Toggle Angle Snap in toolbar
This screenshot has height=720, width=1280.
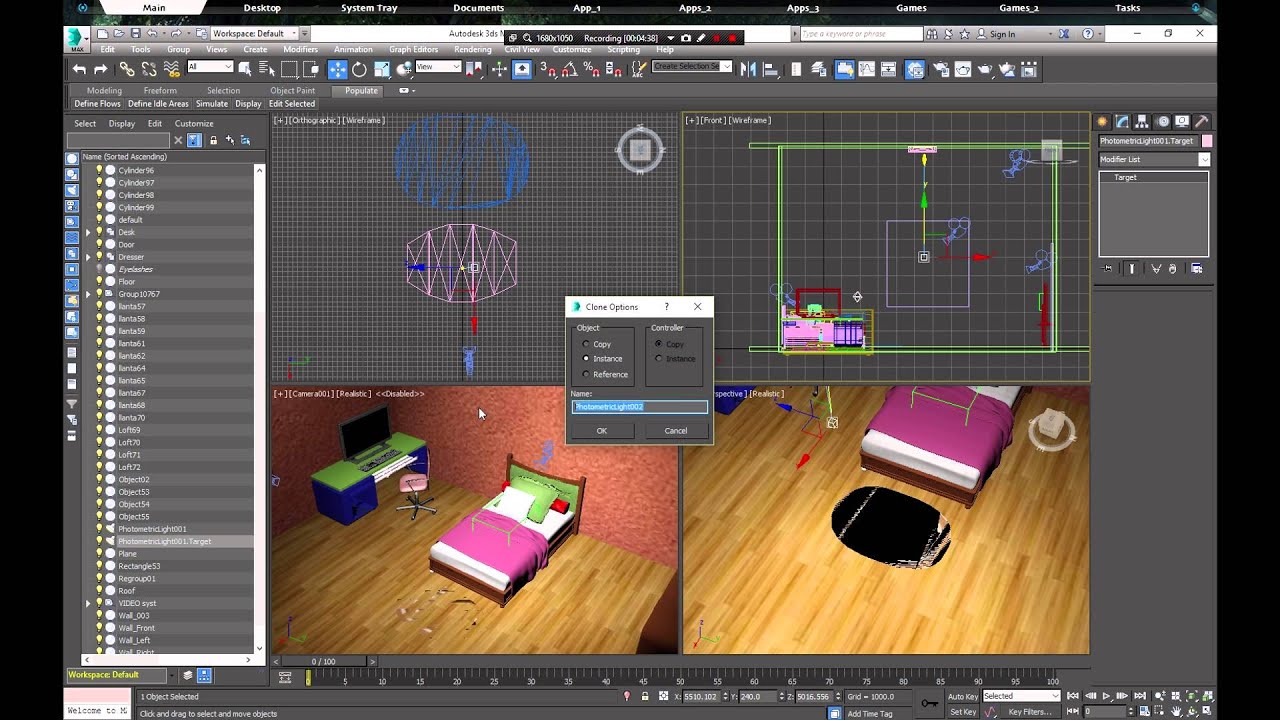pyautogui.click(x=571, y=69)
